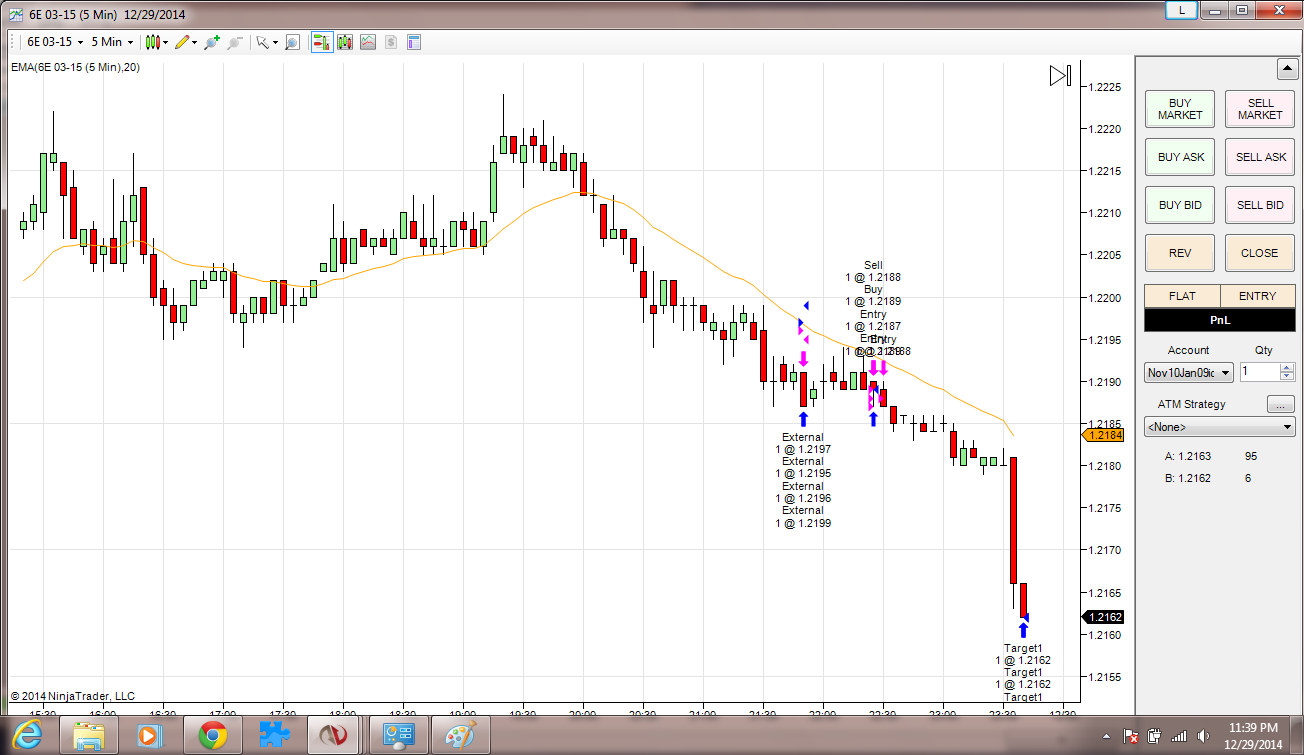Viewport: 1314px width, 755px height.
Task: Click the BUY MARKET button
Action: coord(1180,109)
